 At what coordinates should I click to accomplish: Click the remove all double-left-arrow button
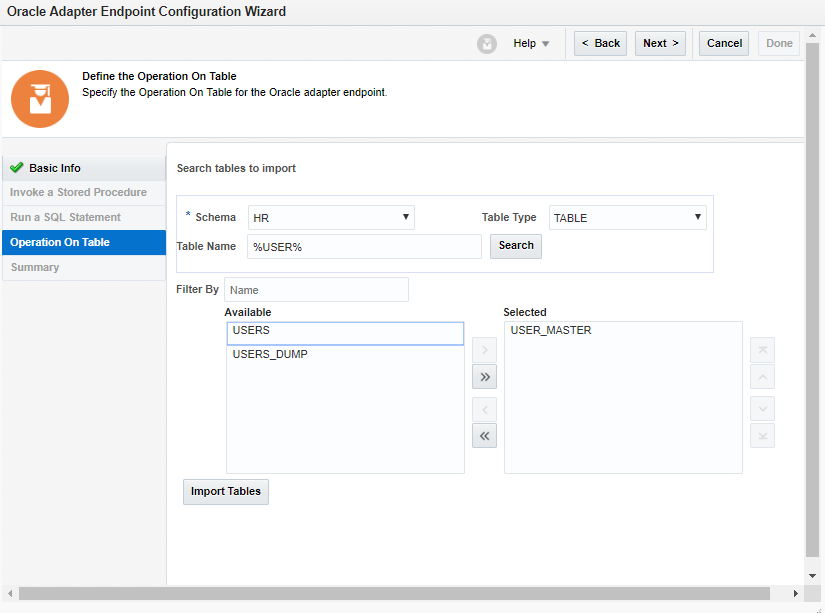pyautogui.click(x=485, y=435)
